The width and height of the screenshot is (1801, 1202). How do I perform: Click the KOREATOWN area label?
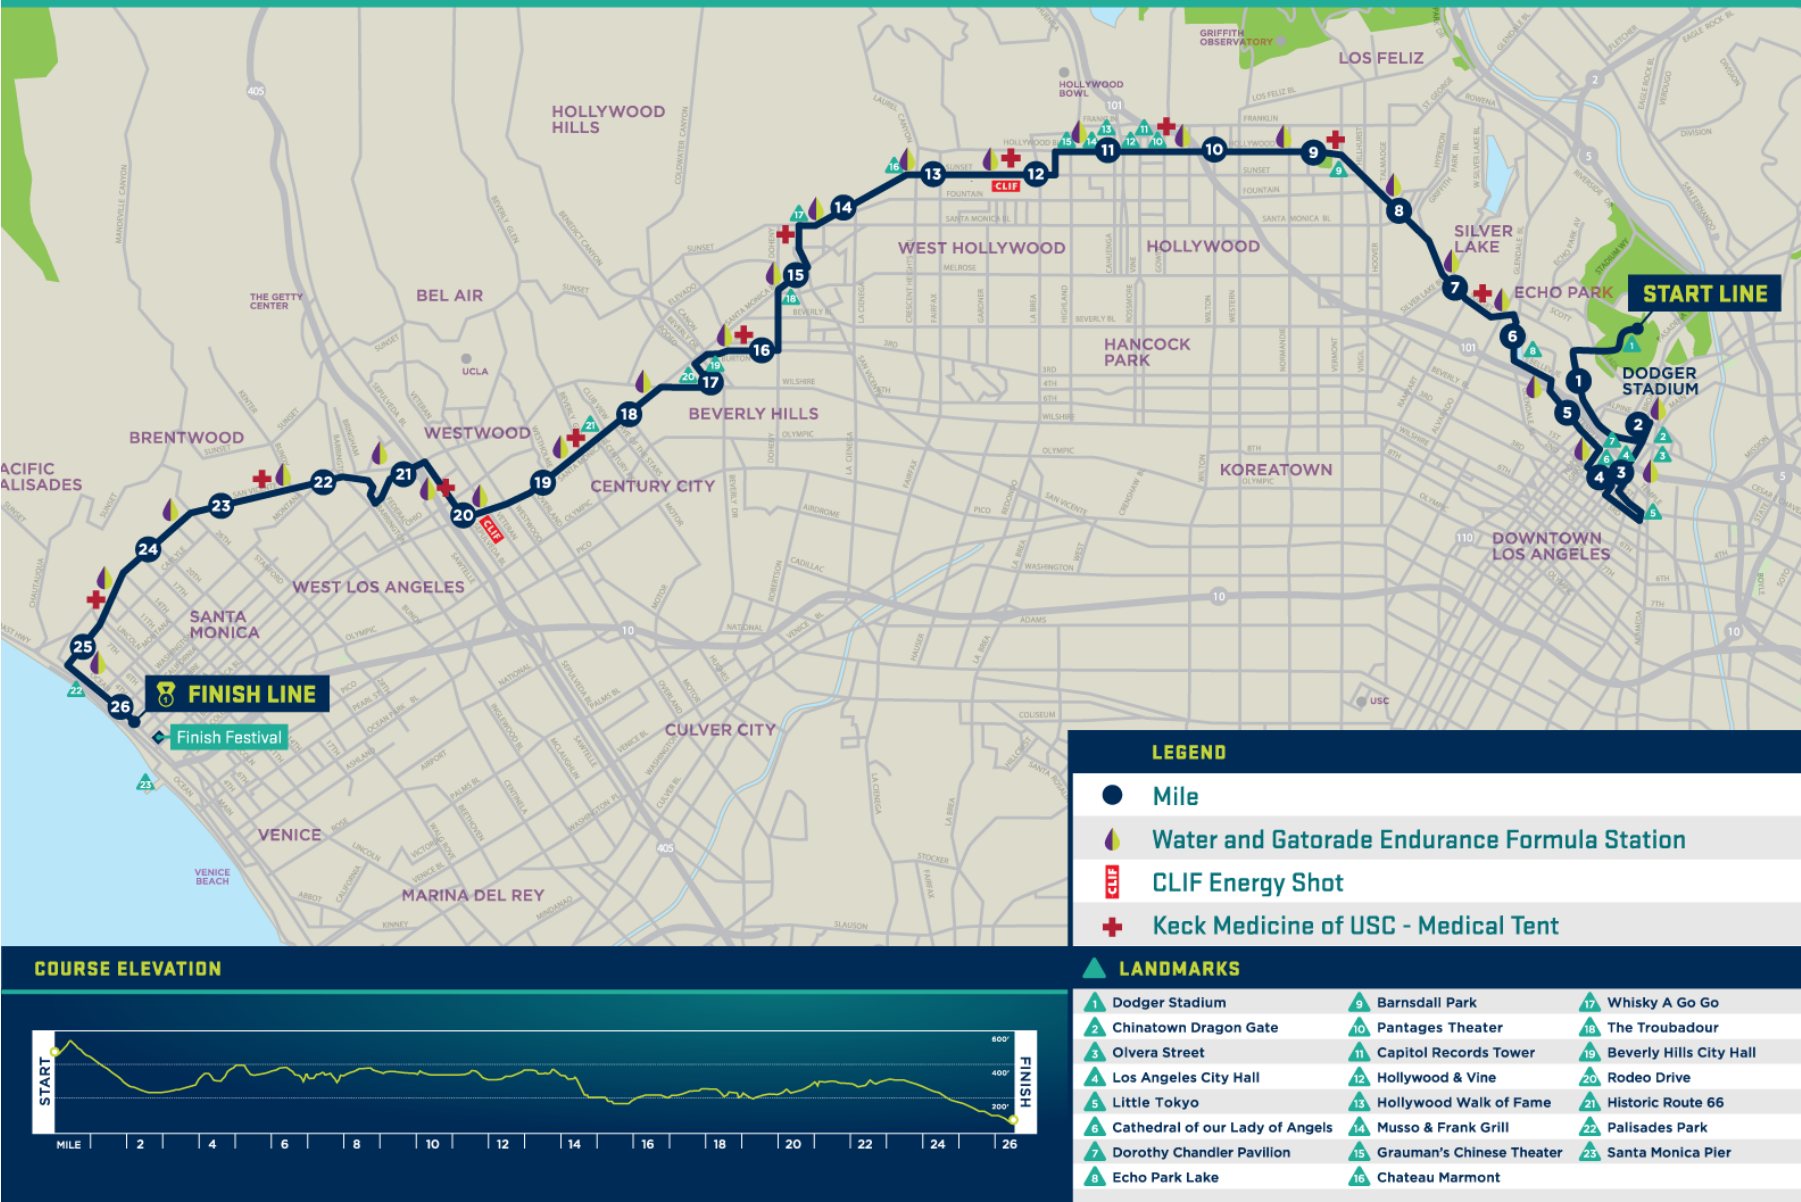point(1276,470)
